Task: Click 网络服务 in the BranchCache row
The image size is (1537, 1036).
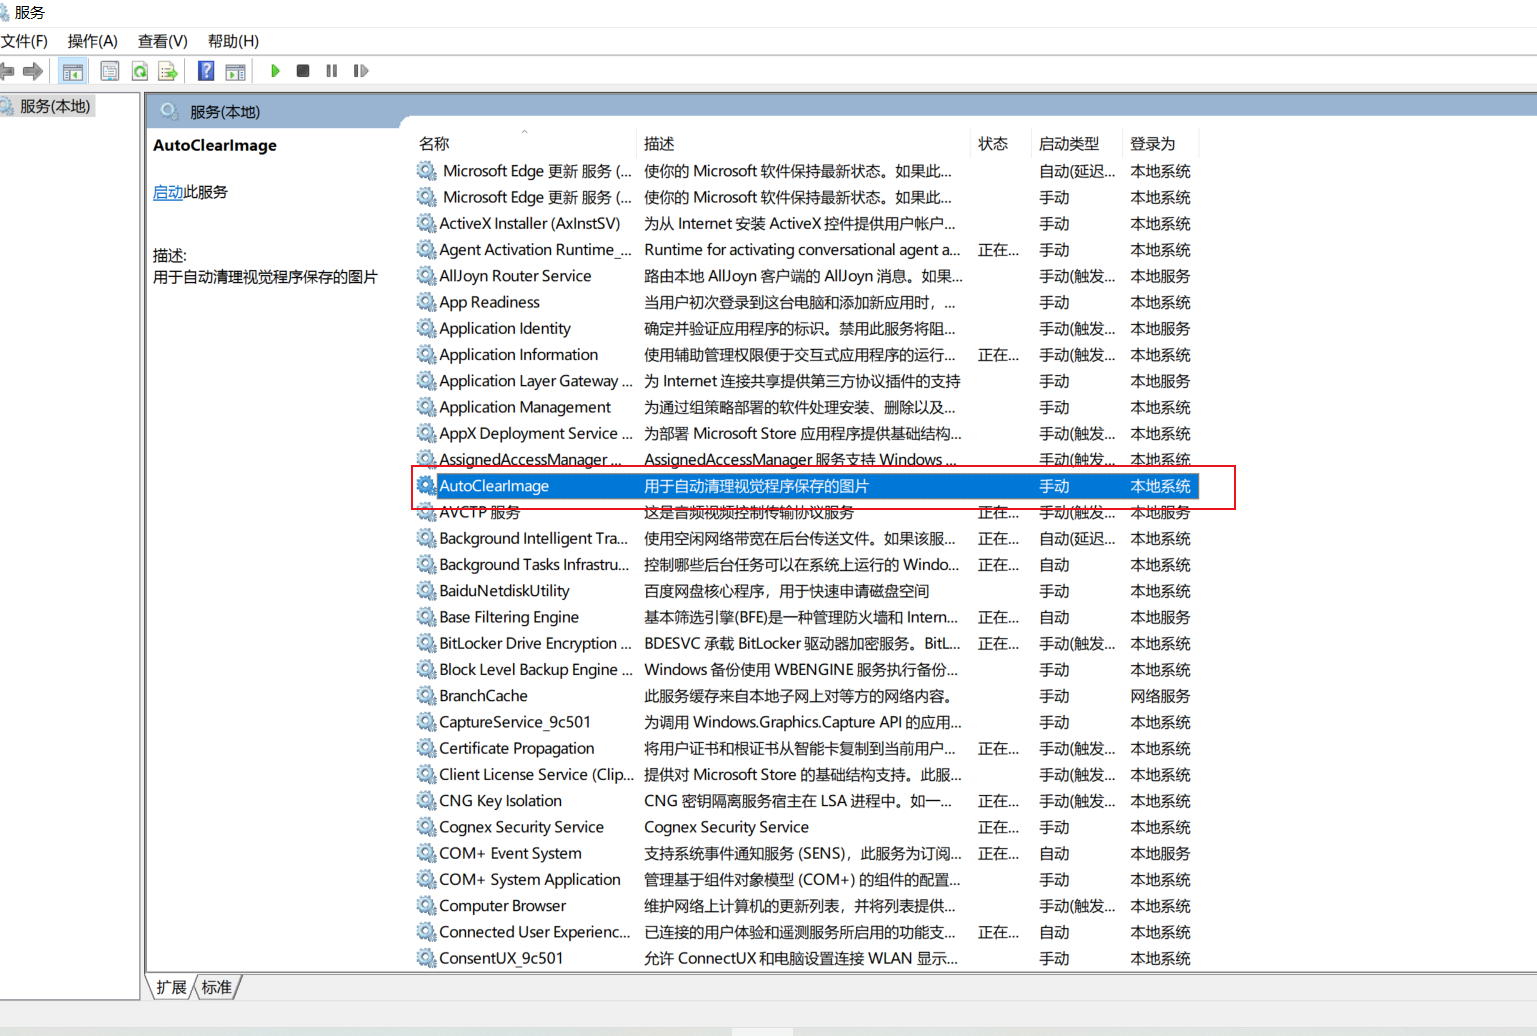Action: coord(1160,696)
